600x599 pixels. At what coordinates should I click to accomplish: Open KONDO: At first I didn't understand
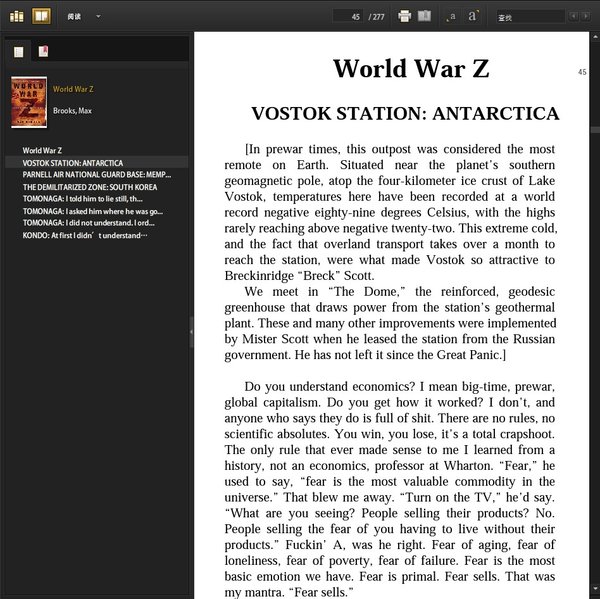coord(85,235)
